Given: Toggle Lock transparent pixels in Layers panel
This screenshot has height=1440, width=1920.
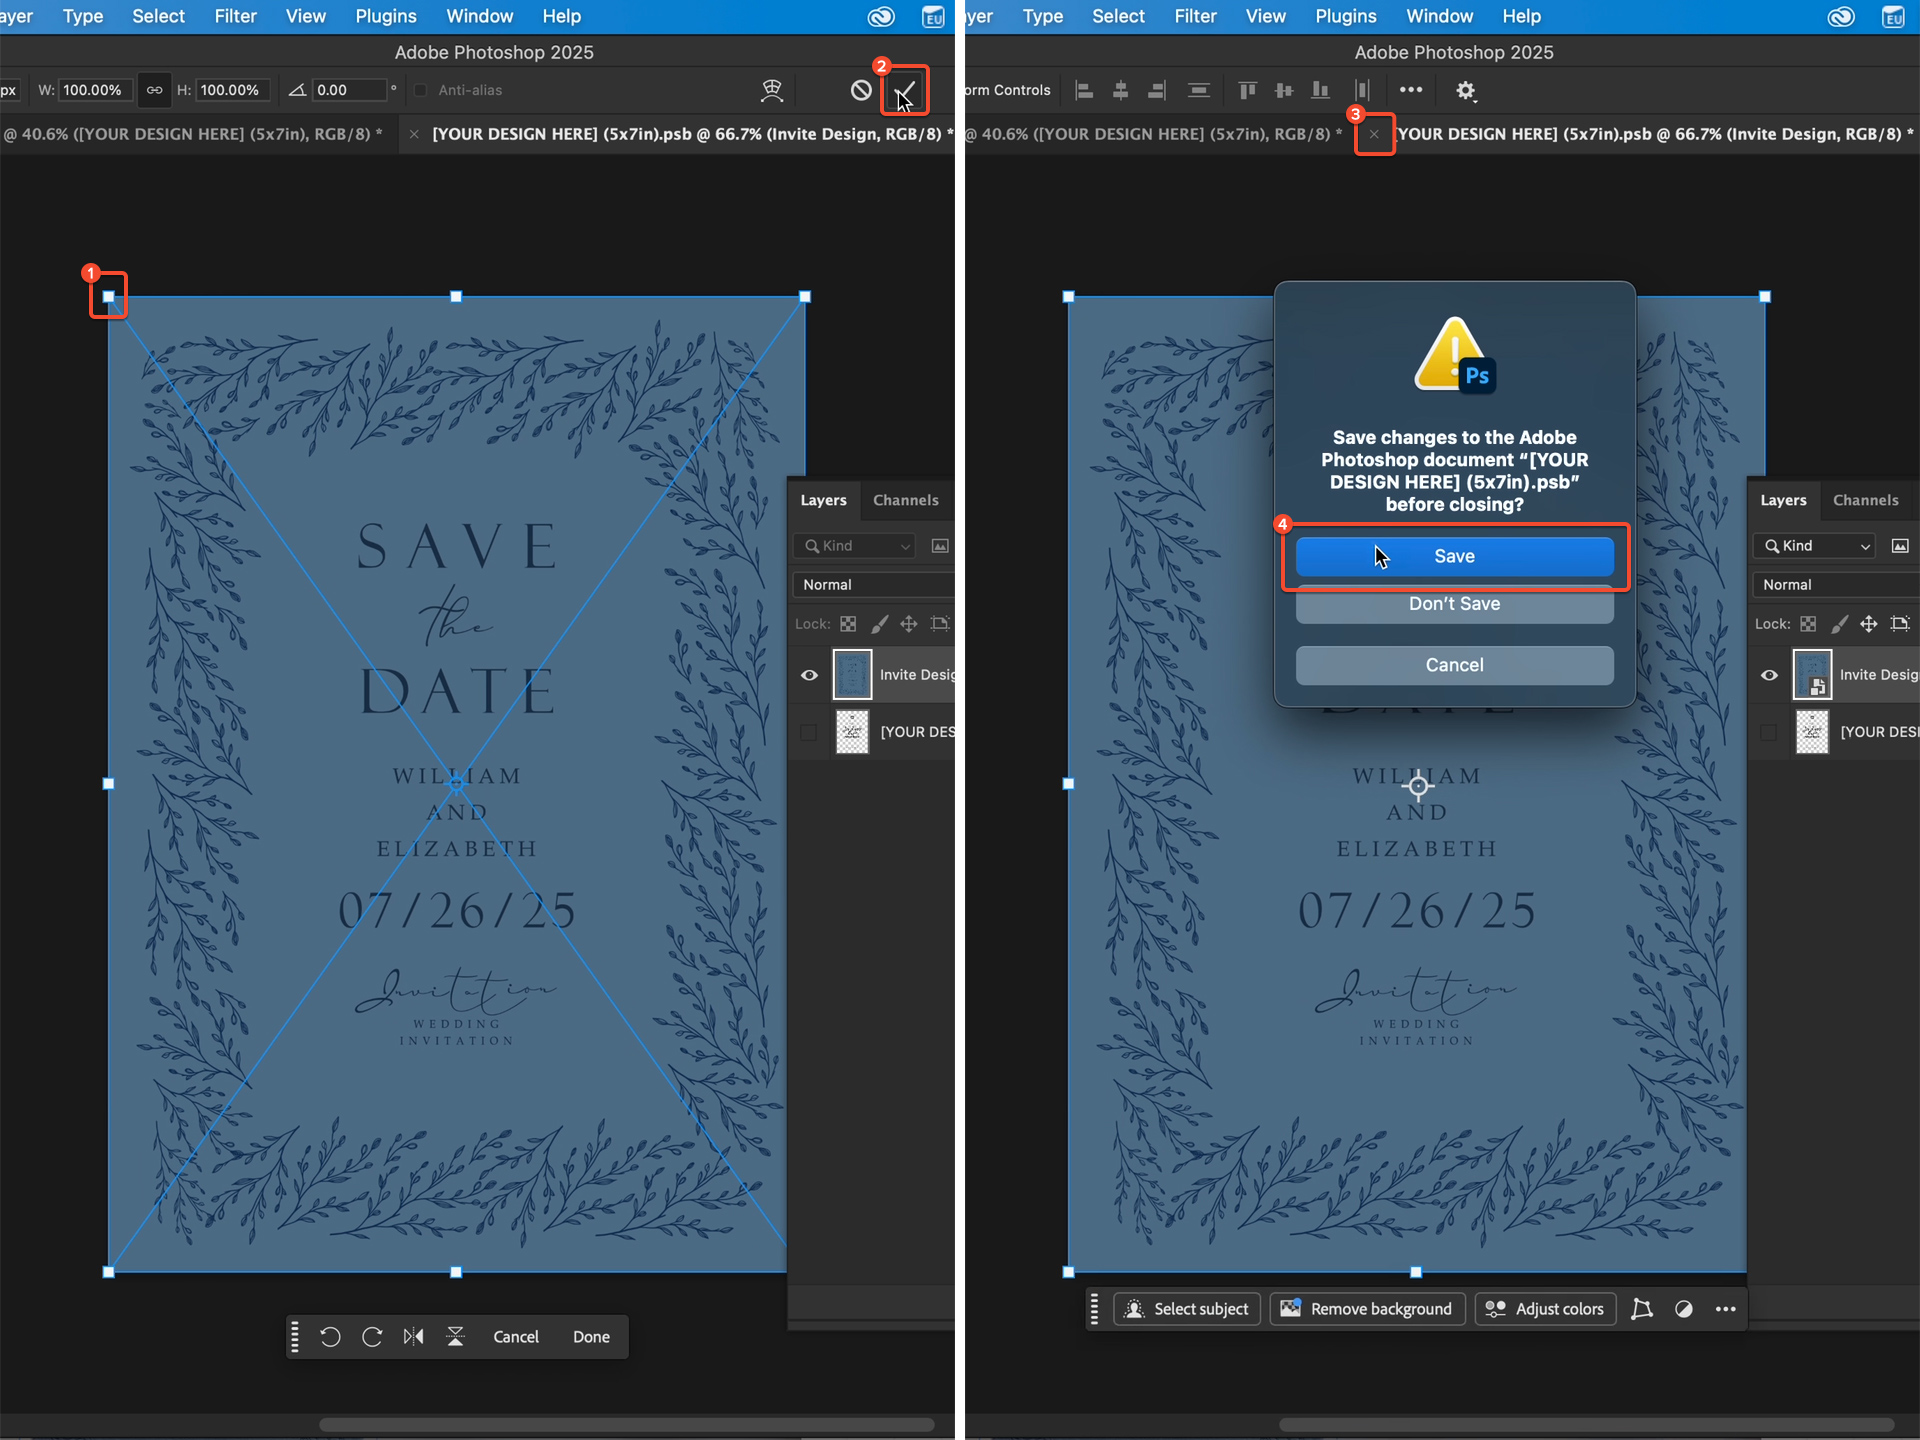Looking at the screenshot, I should [848, 623].
